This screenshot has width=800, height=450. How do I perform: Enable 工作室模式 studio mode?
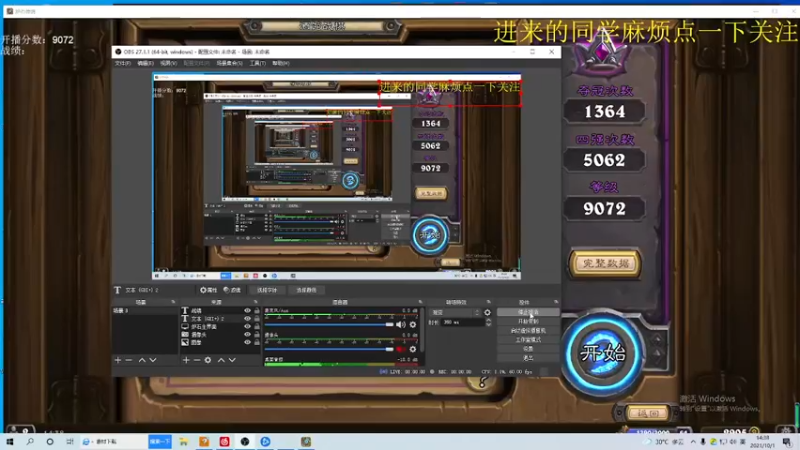528,340
